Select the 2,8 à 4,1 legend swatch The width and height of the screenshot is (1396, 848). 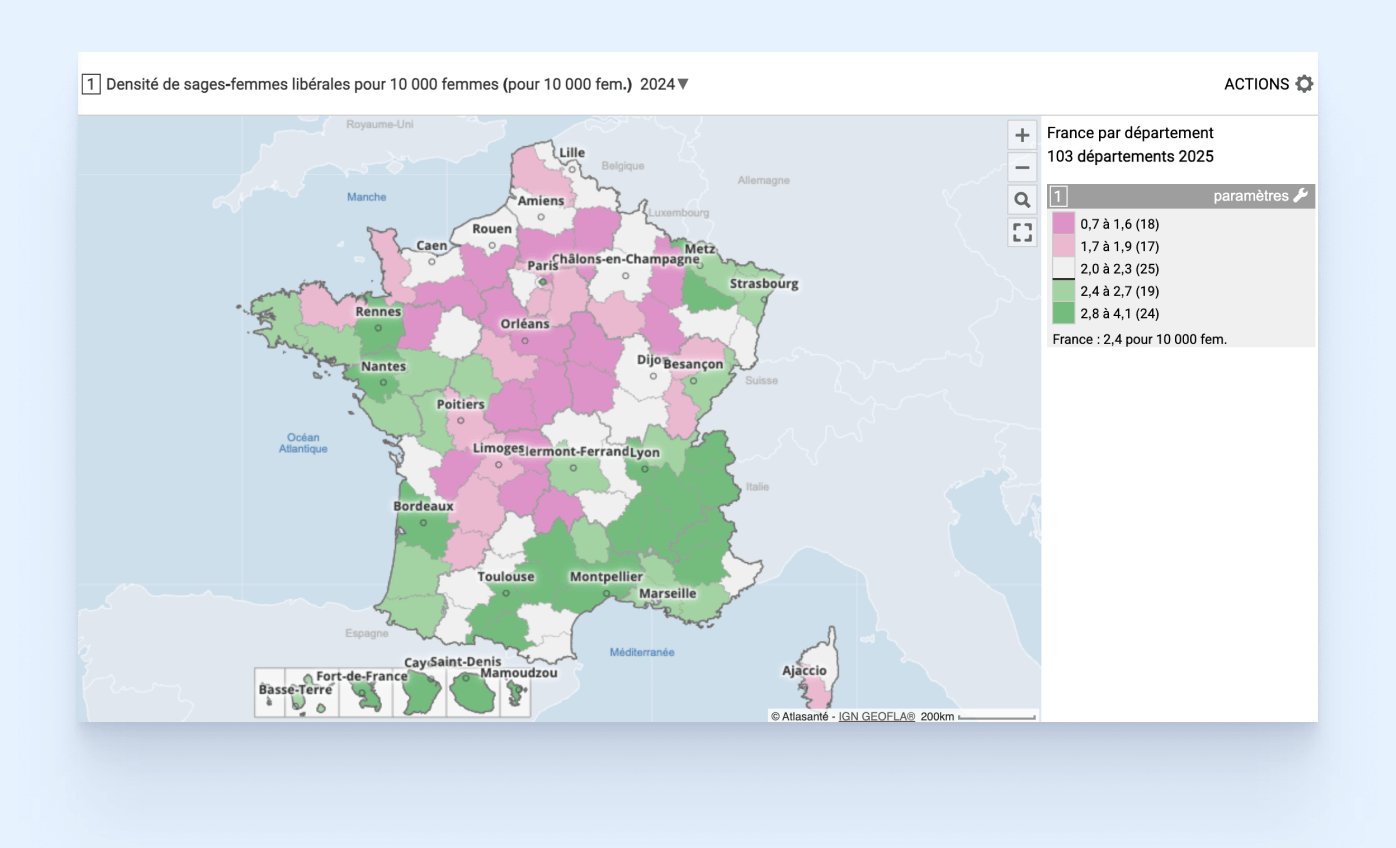coord(1063,313)
